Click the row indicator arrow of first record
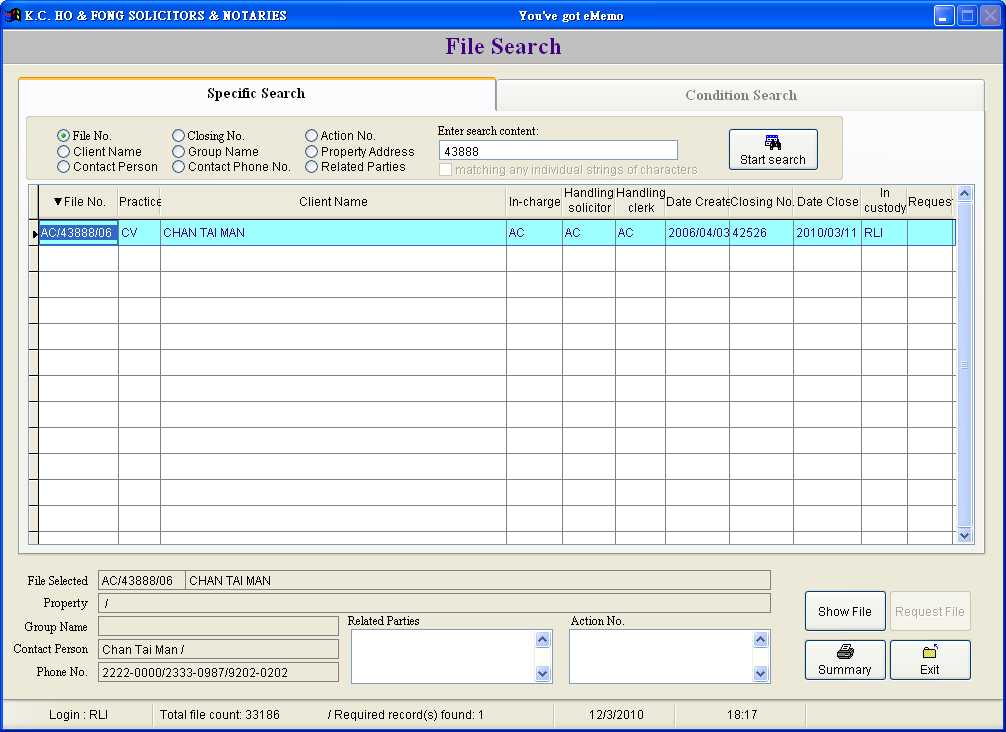 34,234
